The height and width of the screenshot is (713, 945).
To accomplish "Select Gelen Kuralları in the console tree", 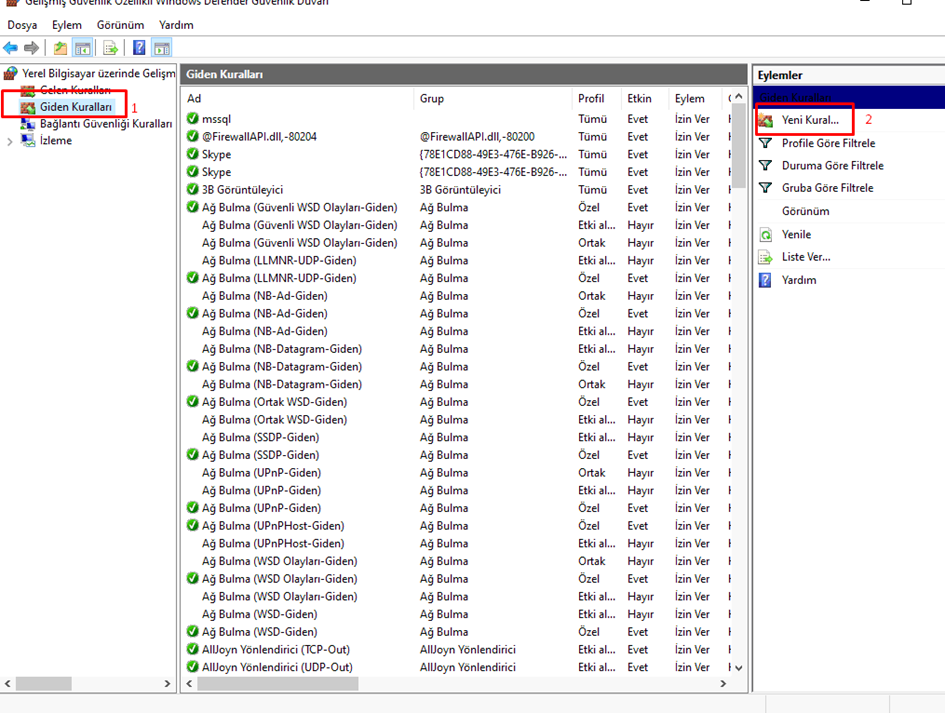I will coord(75,90).
